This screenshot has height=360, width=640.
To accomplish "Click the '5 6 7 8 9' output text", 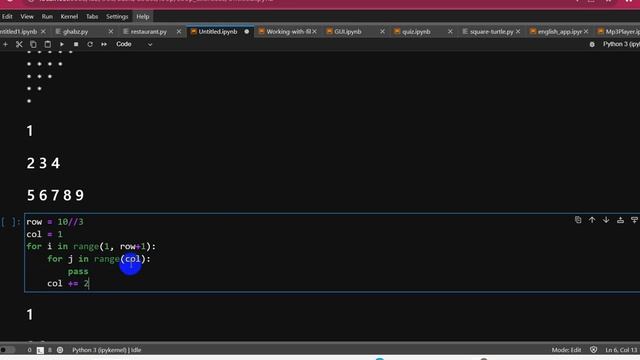I will [x=56, y=196].
